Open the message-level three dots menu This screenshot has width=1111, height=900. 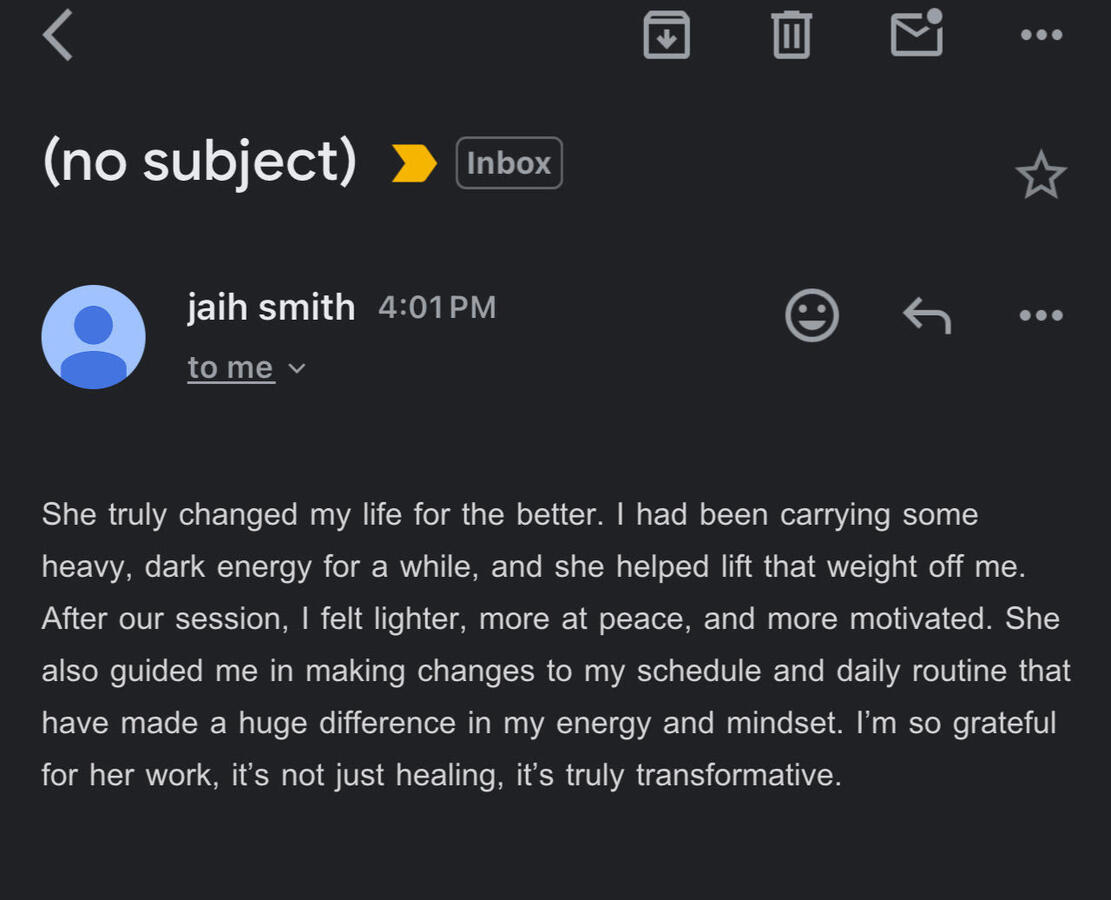point(1041,316)
